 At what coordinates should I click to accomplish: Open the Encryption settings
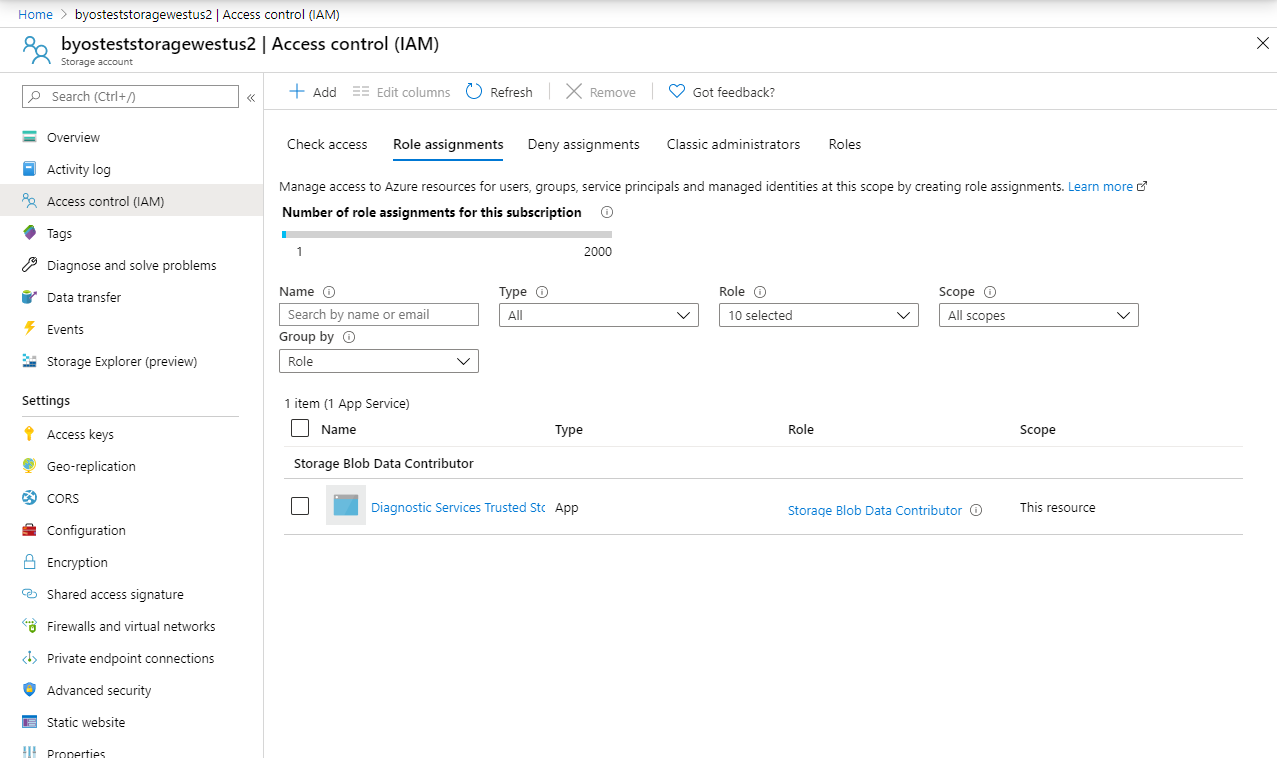click(x=77, y=562)
